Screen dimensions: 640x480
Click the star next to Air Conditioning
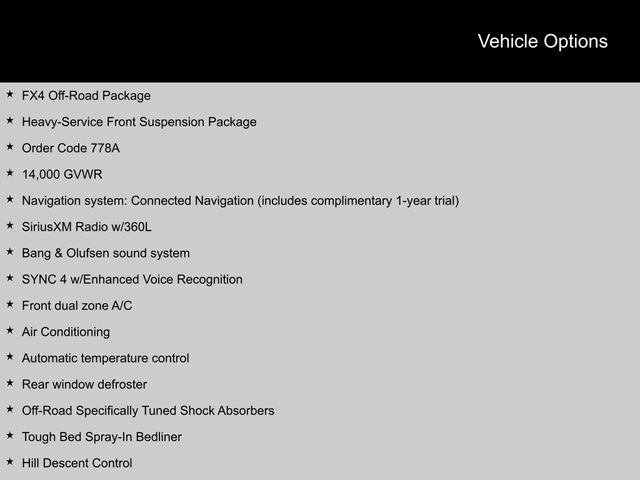[9, 331]
